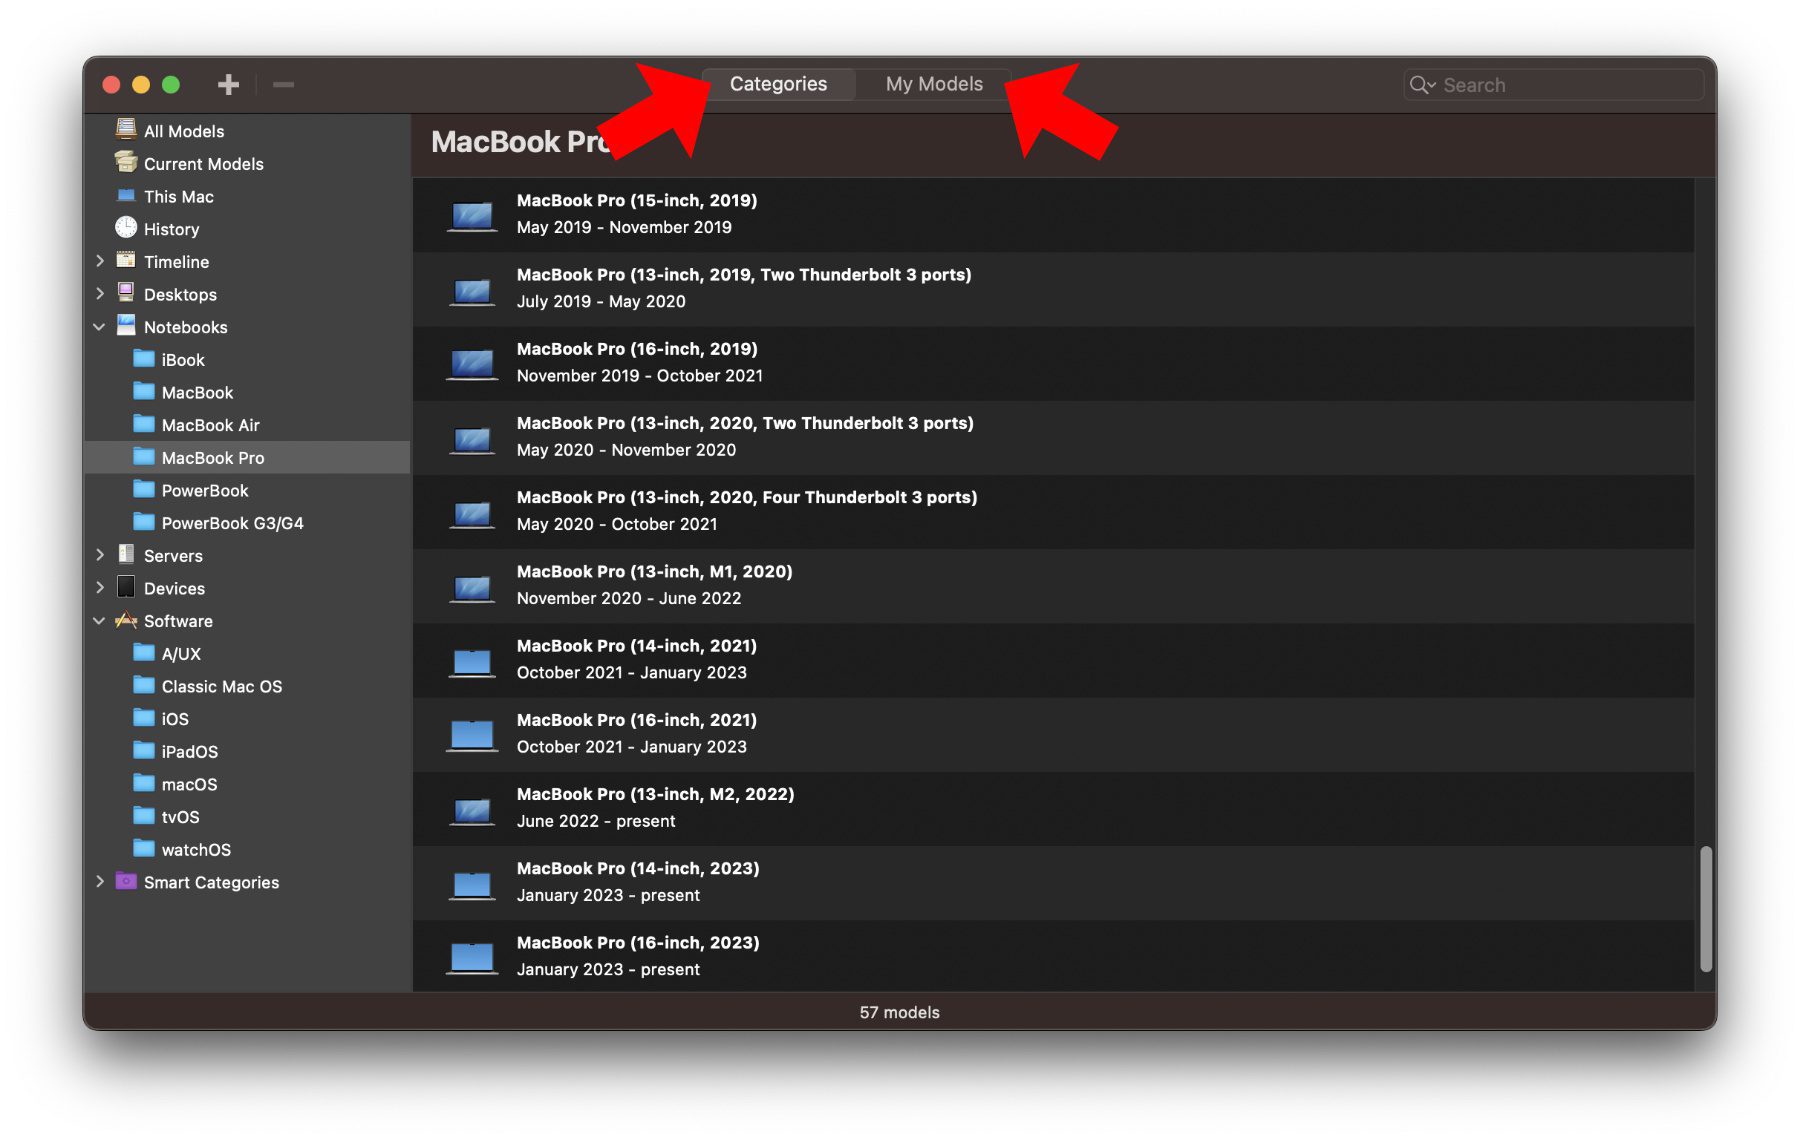Collapse the Notebooks category
Image resolution: width=1800 pixels, height=1140 pixels.
100,327
